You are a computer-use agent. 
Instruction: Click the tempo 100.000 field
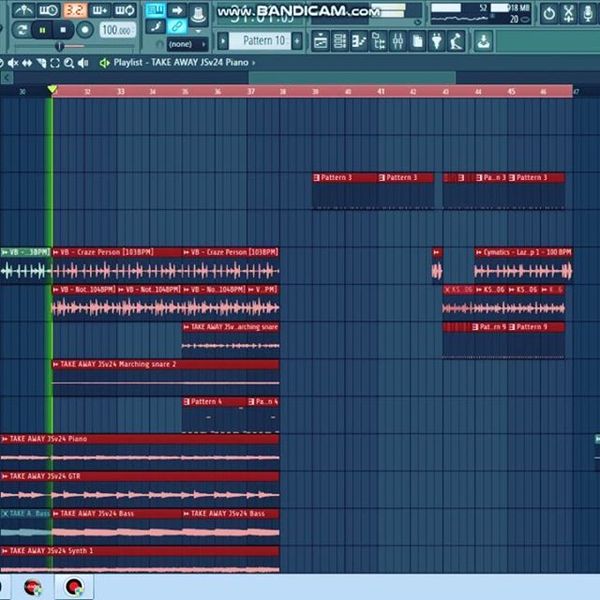click(117, 30)
